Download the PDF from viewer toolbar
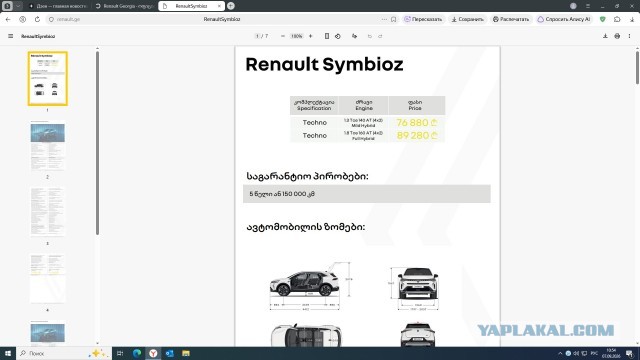 605,36
